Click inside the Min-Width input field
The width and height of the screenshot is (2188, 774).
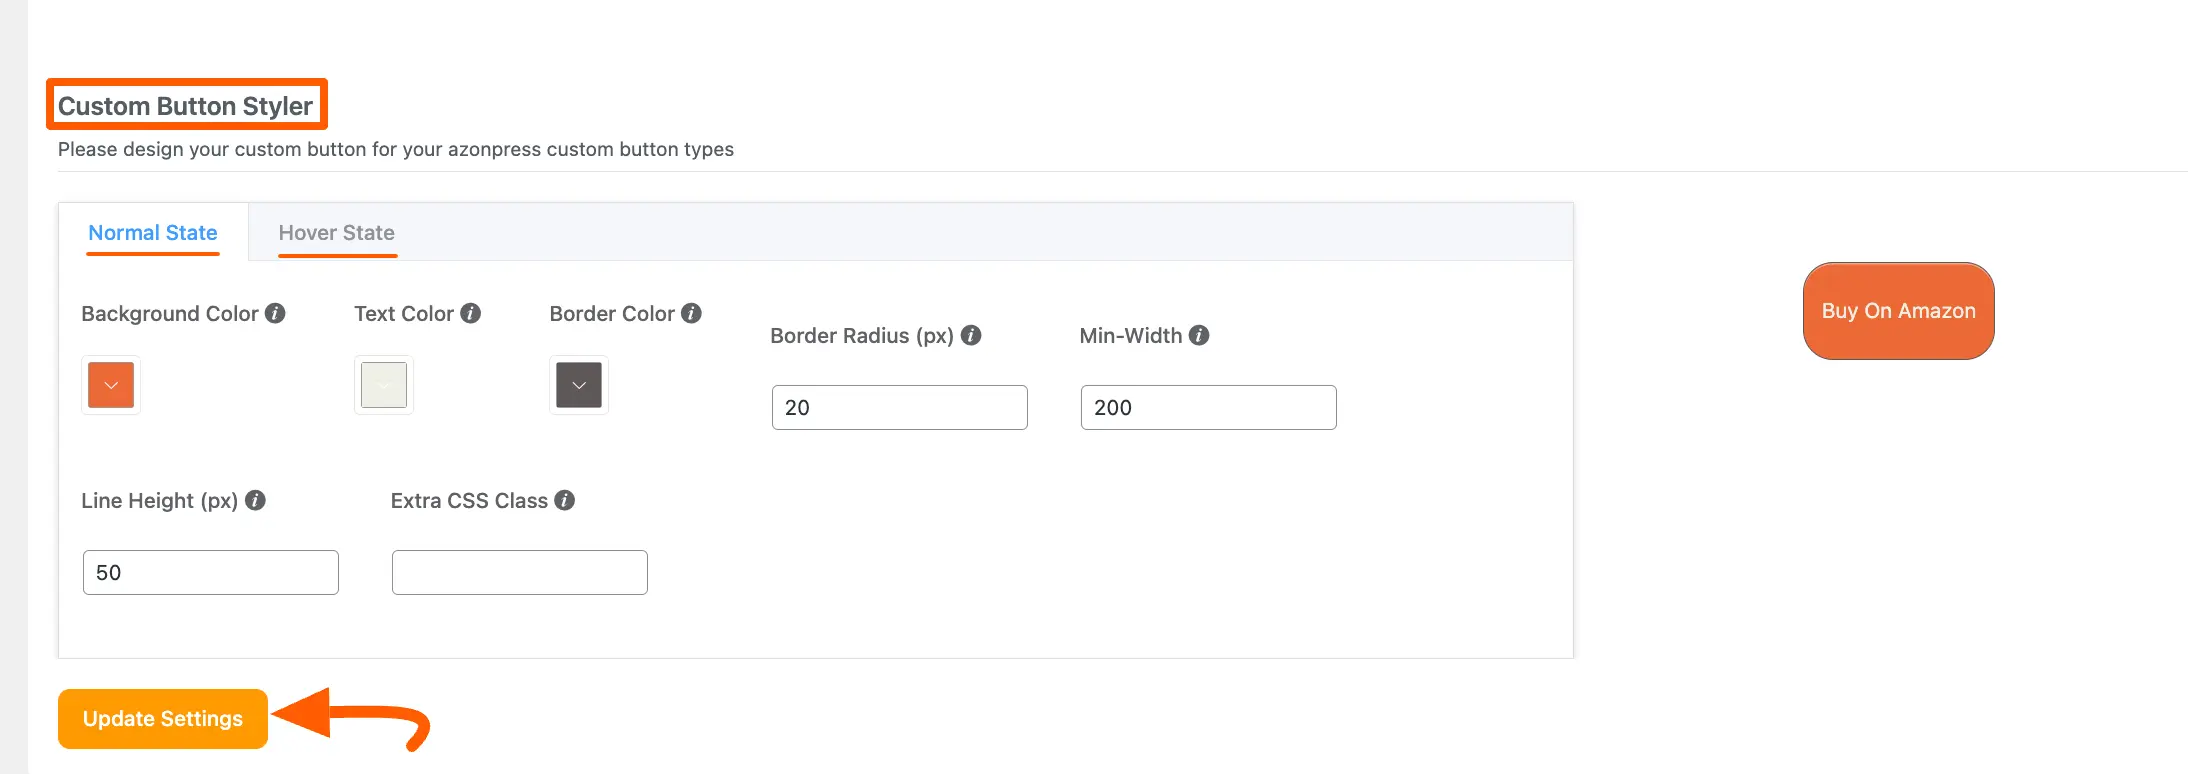pyautogui.click(x=1208, y=407)
